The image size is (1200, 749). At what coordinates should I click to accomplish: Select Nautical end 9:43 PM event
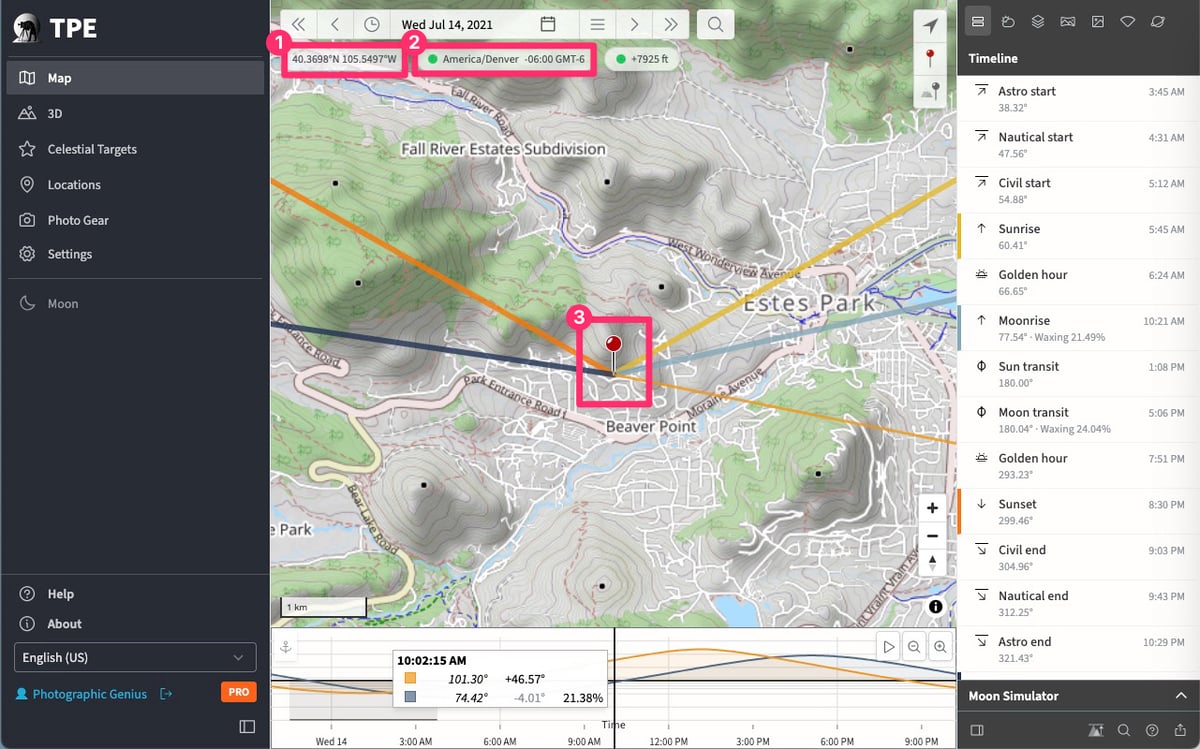pyautogui.click(x=1079, y=605)
